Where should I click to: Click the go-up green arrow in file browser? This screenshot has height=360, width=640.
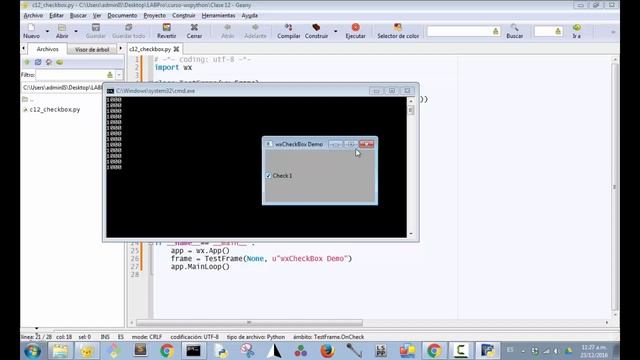coord(27,62)
